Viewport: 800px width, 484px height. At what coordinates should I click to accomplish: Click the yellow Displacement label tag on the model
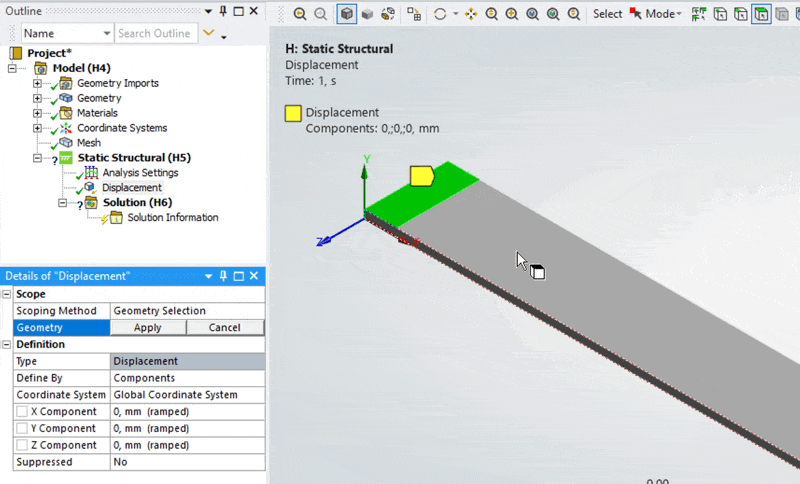[422, 176]
